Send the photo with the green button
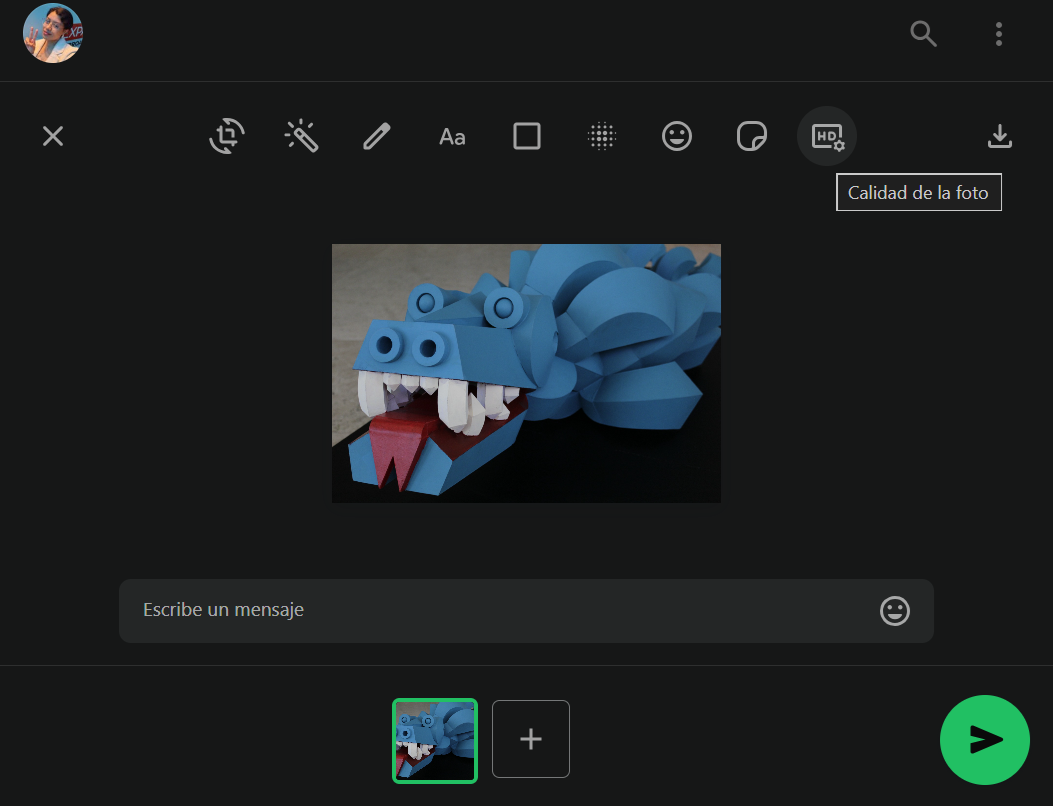 984,740
